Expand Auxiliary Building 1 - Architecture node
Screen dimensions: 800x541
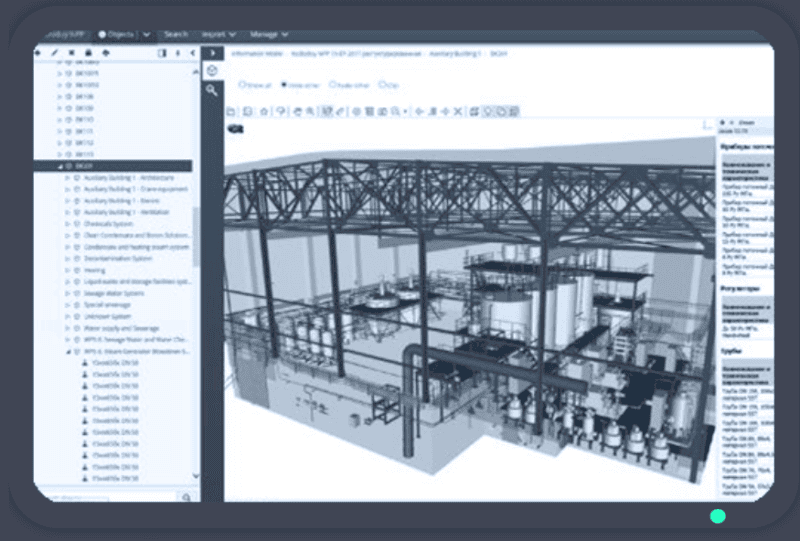67,178
